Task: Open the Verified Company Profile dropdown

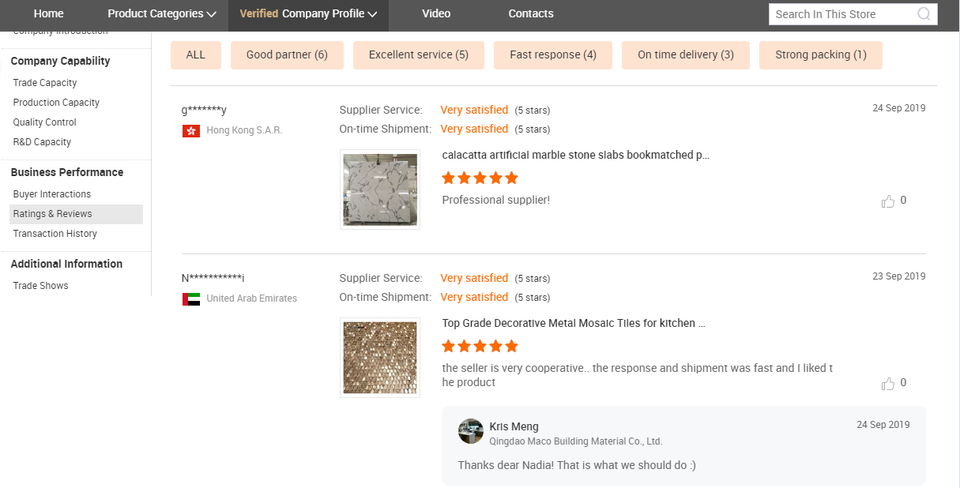Action: [x=308, y=14]
